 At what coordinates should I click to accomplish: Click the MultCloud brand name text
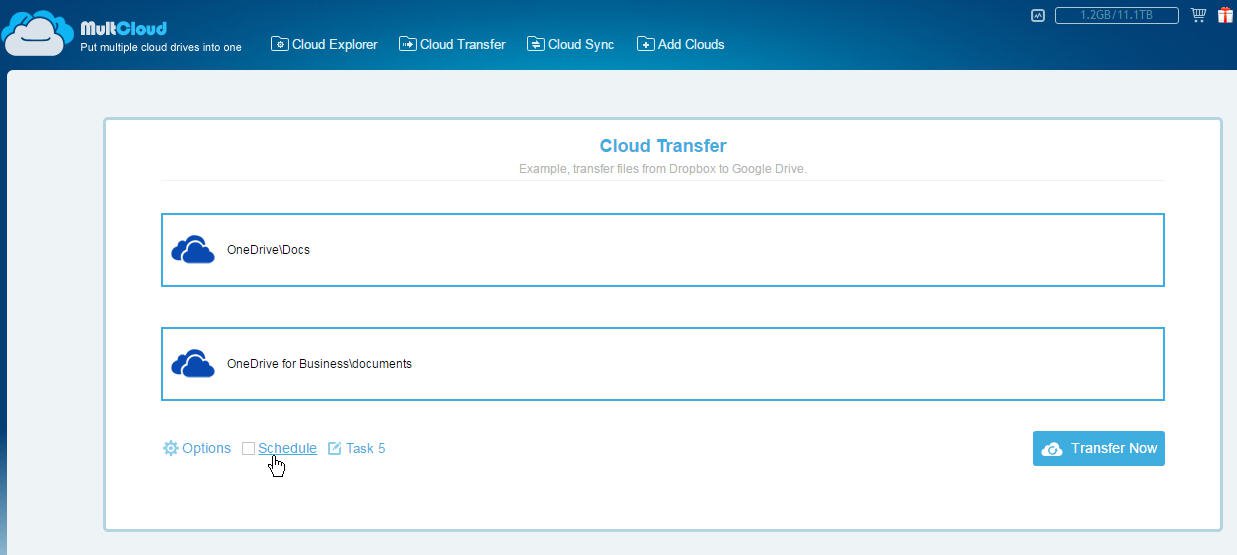[x=123, y=28]
